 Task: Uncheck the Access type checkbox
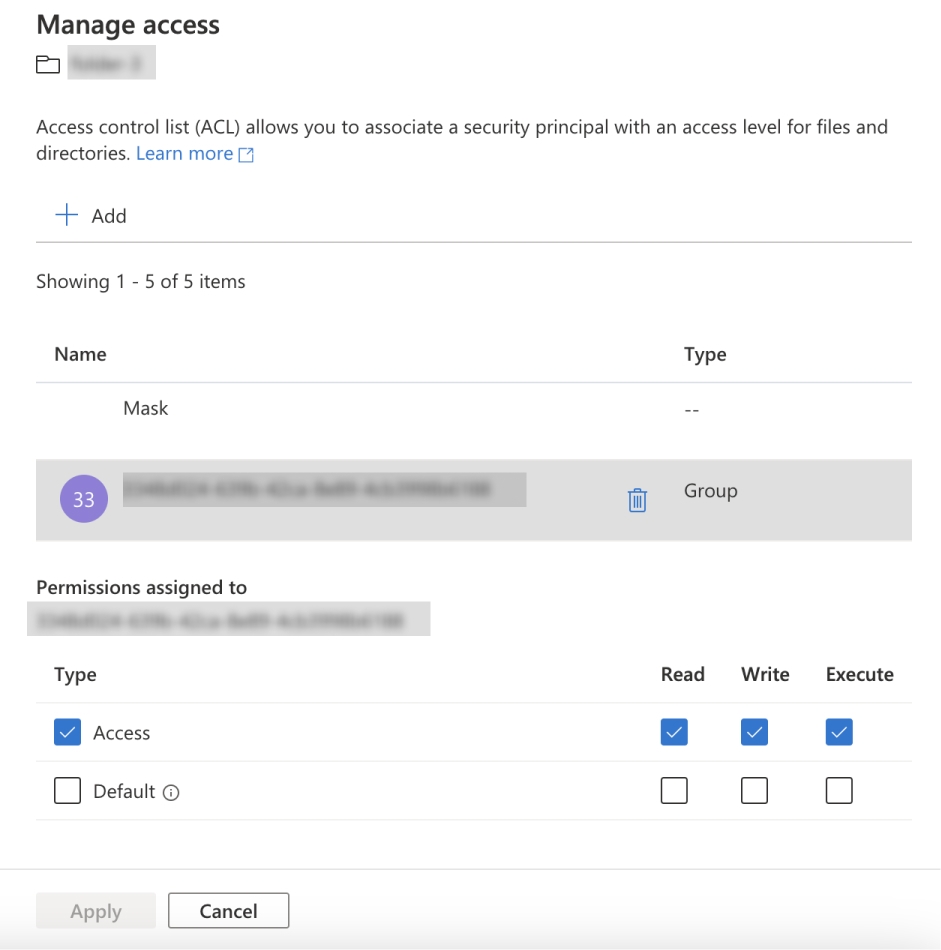67,733
